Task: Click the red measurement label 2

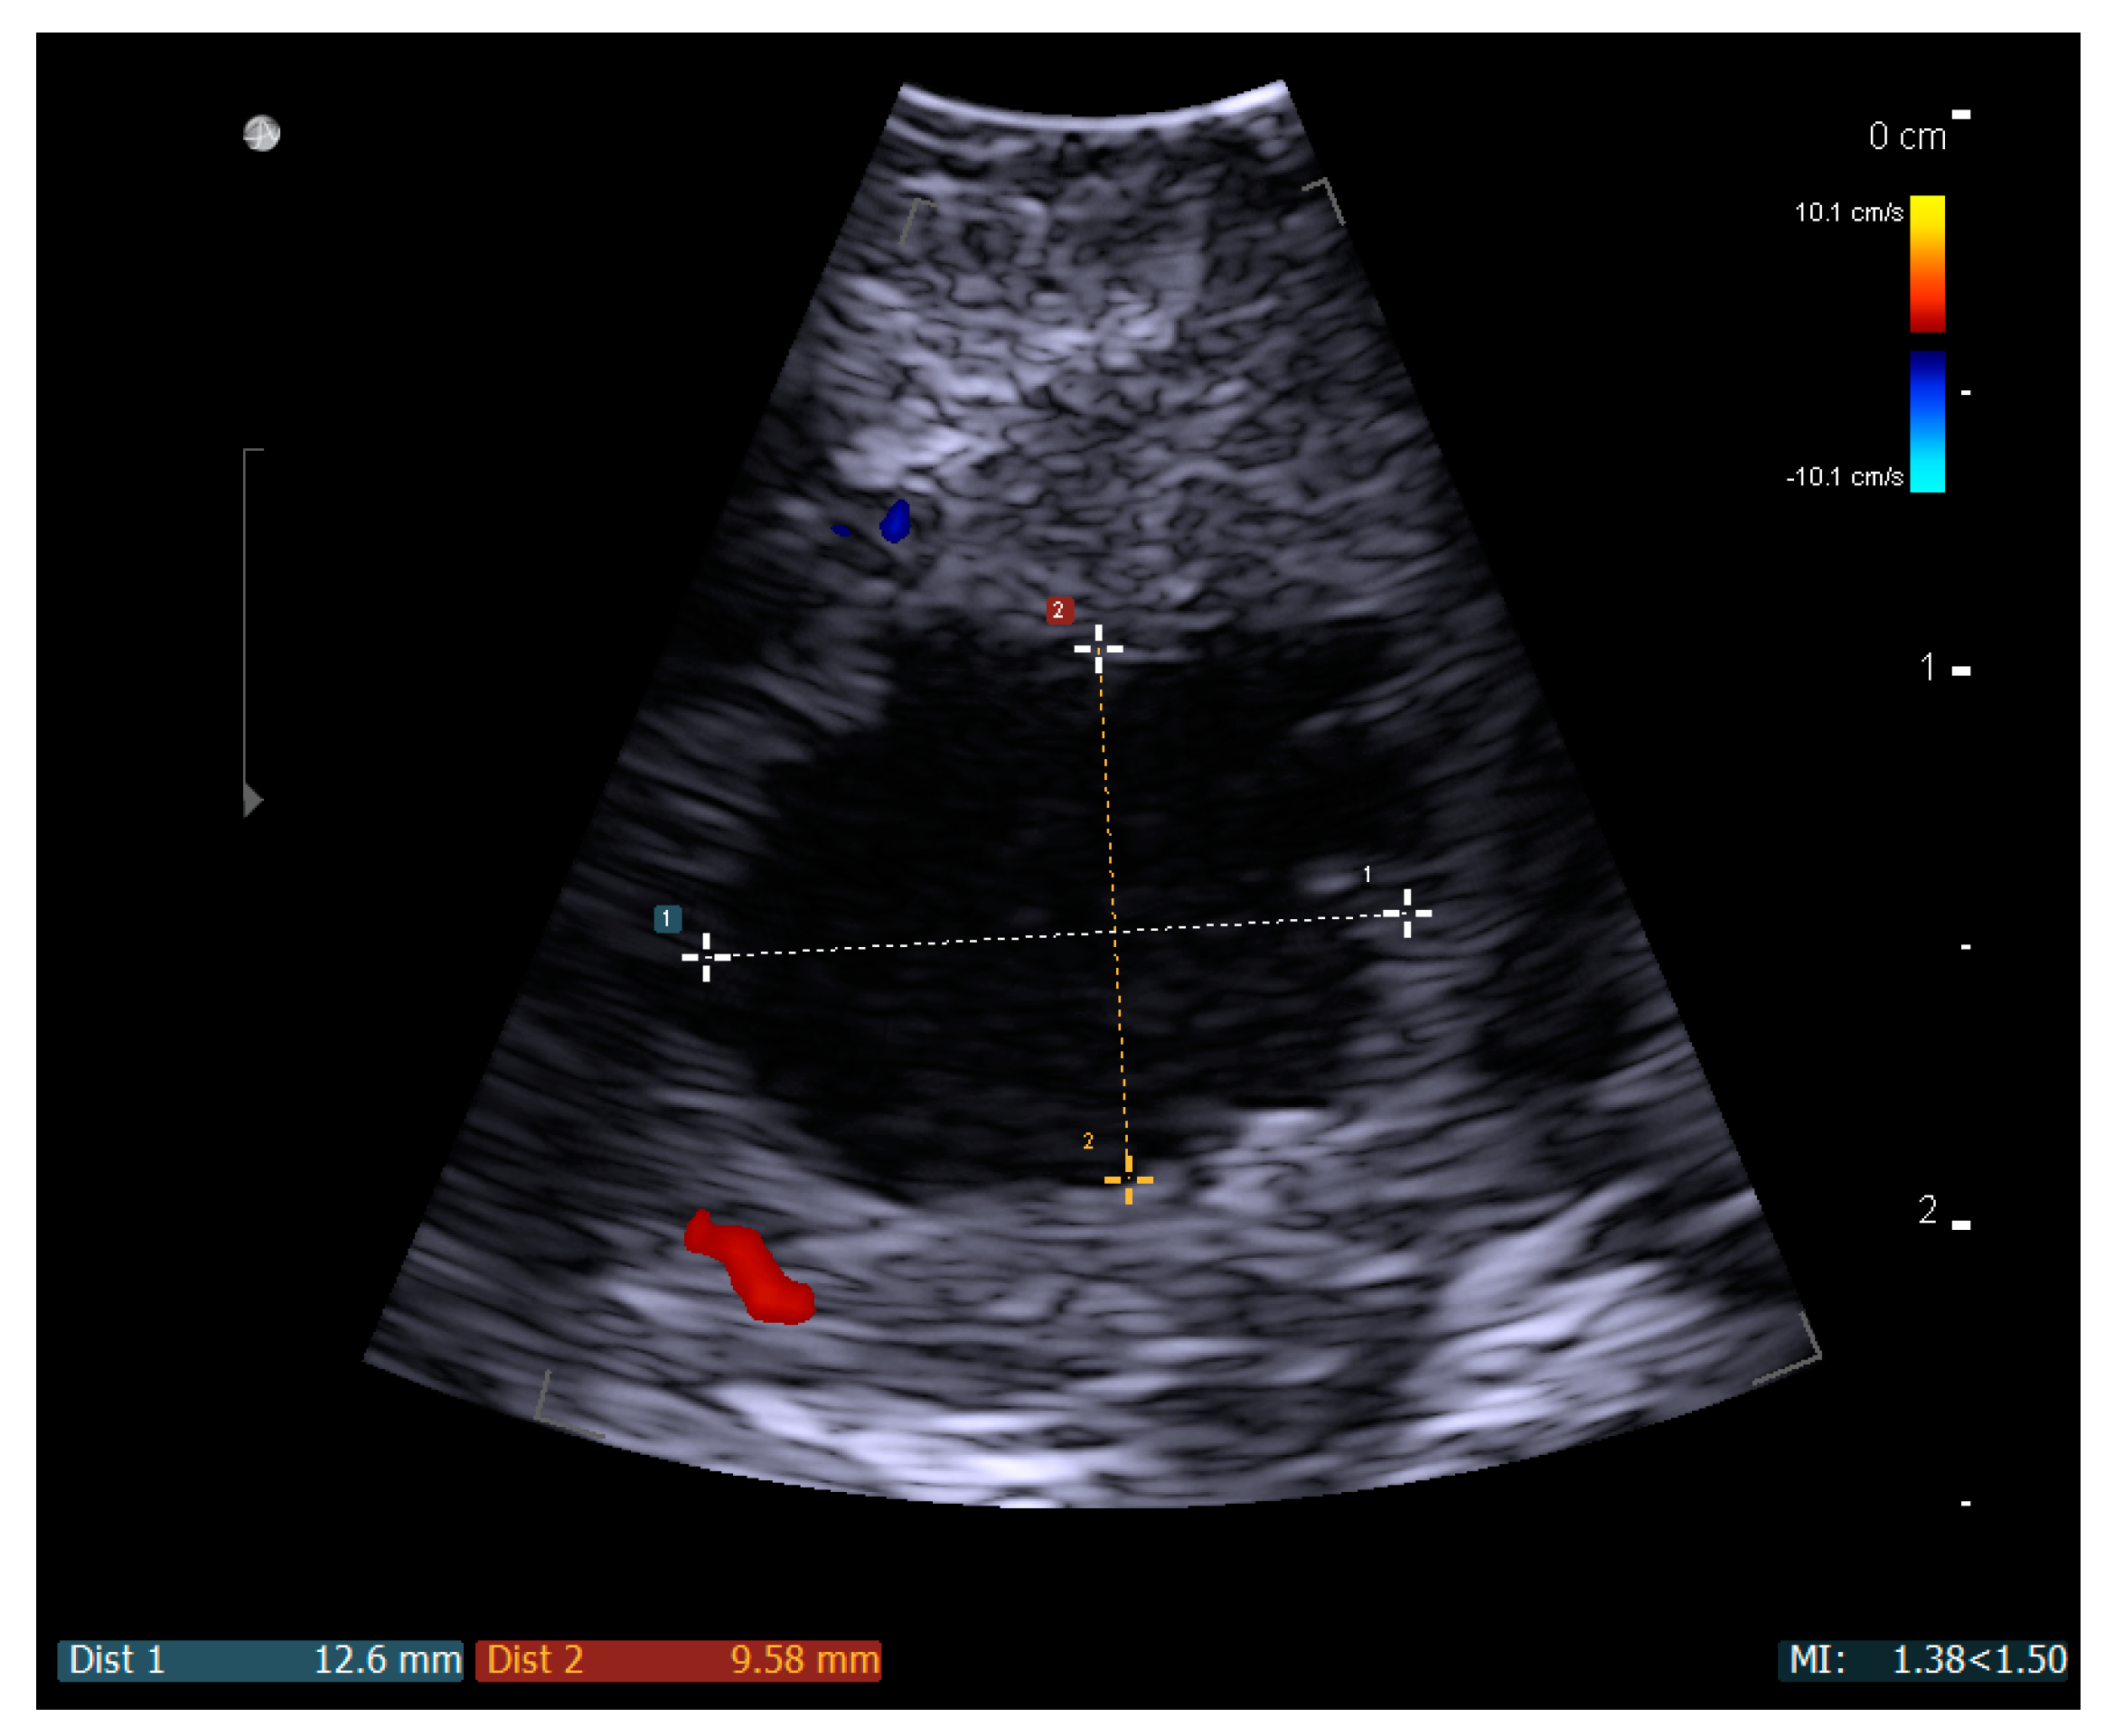Action: [x=1059, y=610]
